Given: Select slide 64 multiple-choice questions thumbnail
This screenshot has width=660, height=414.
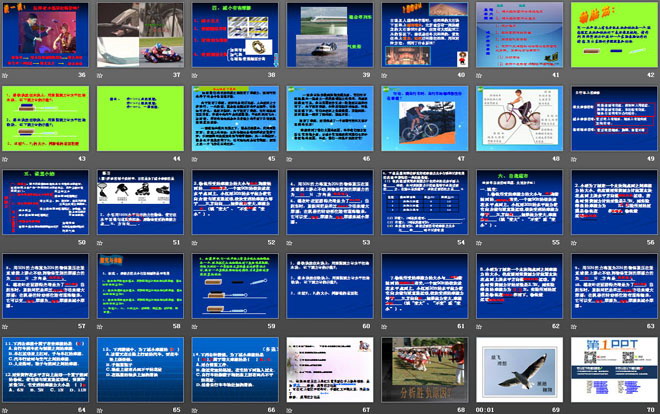Looking at the screenshot, I should point(45,369).
